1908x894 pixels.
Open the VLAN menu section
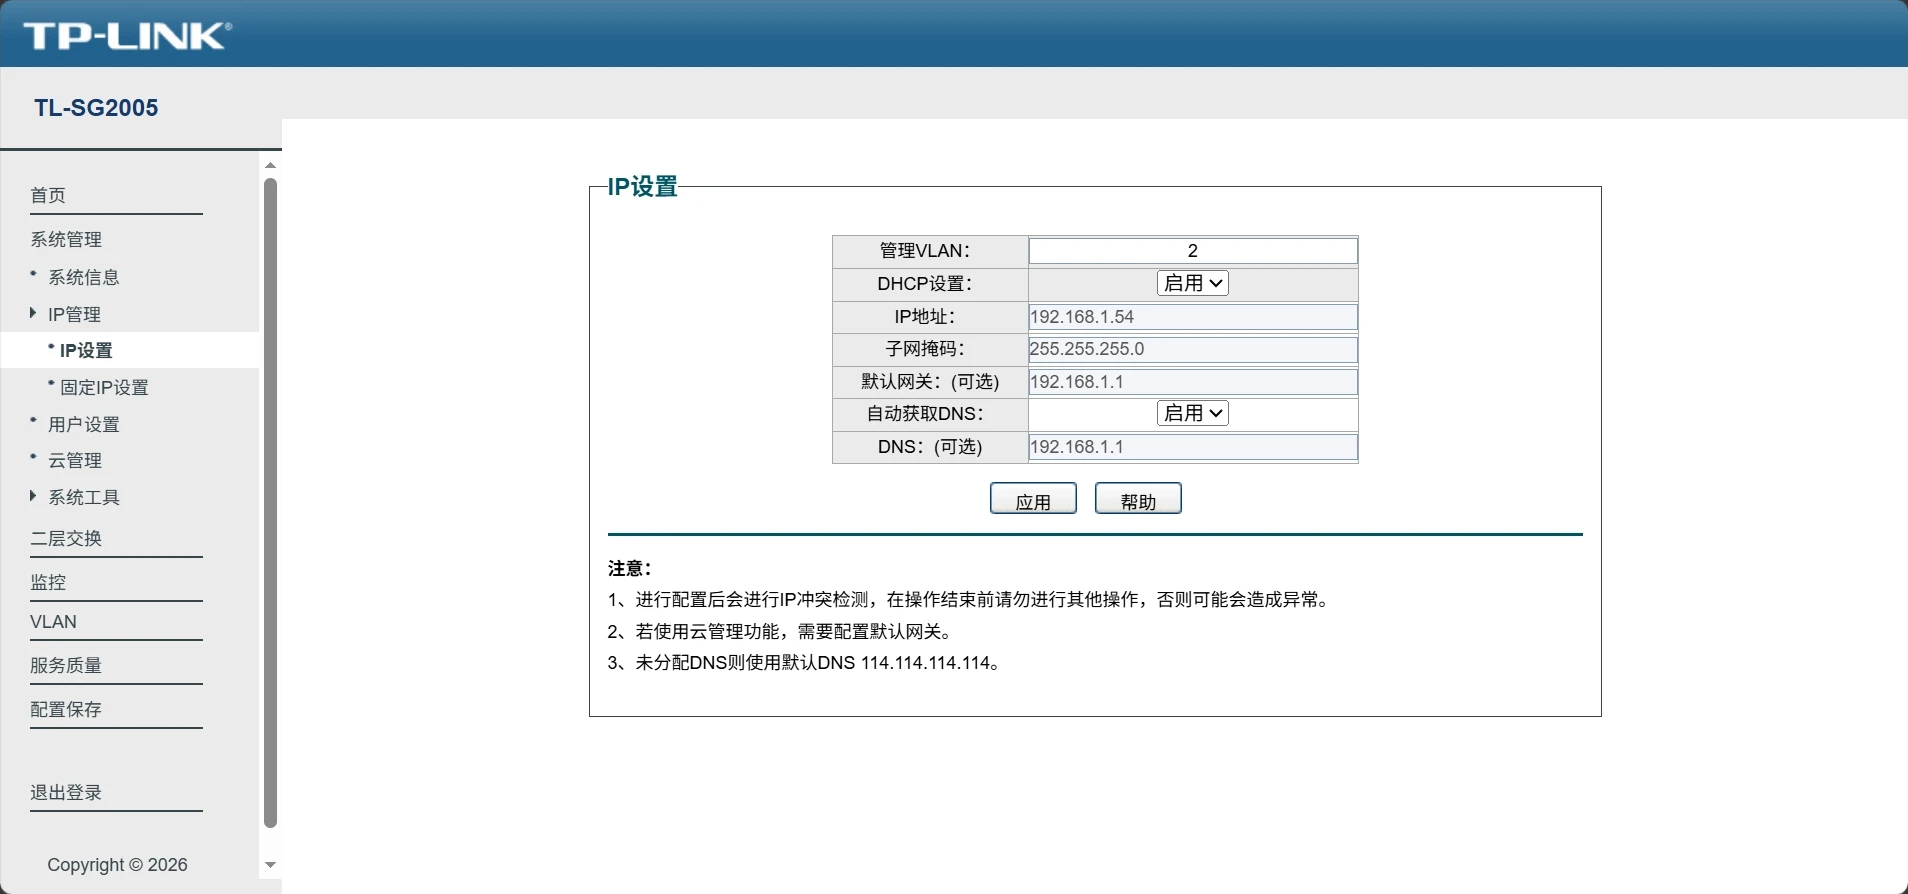tap(53, 622)
